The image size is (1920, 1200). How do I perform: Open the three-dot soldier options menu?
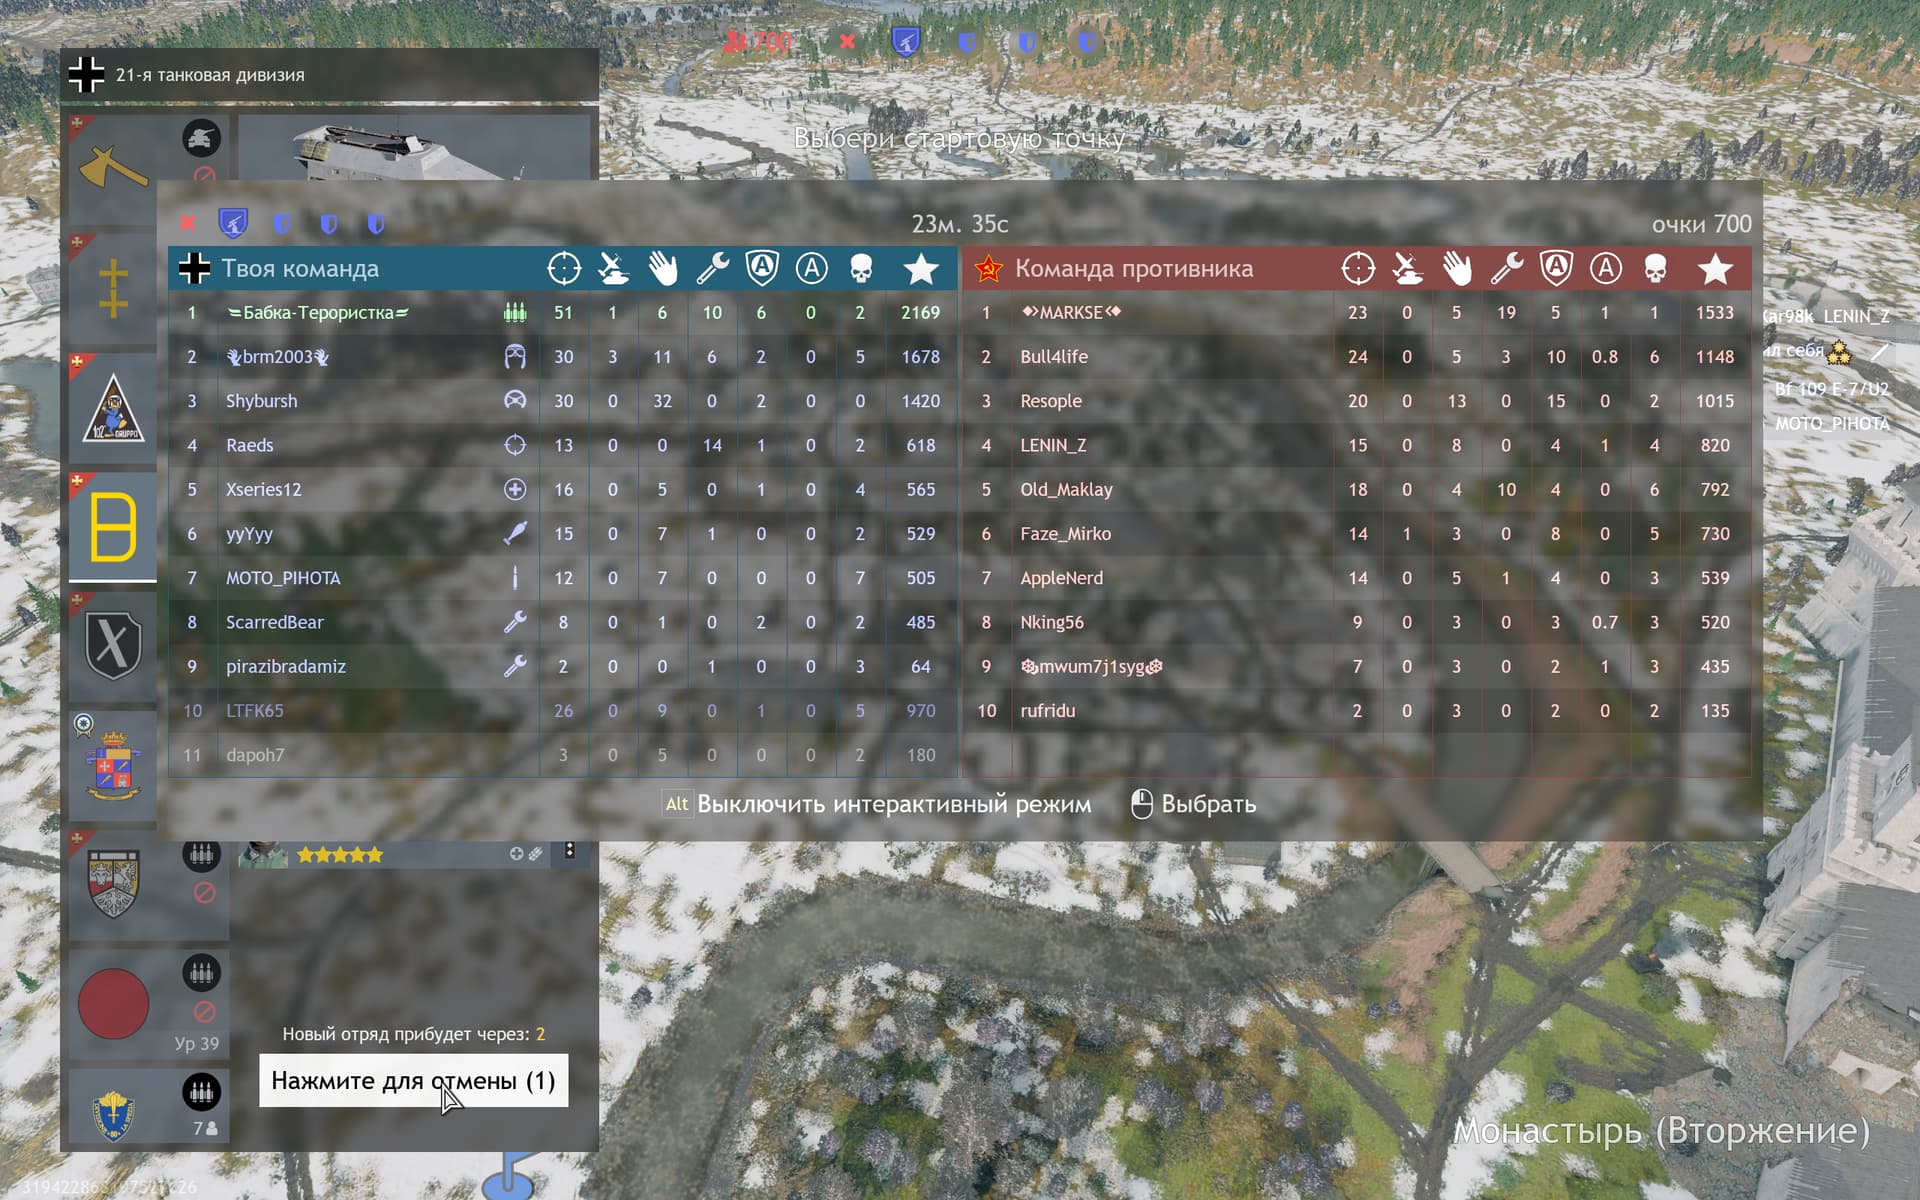click(569, 851)
